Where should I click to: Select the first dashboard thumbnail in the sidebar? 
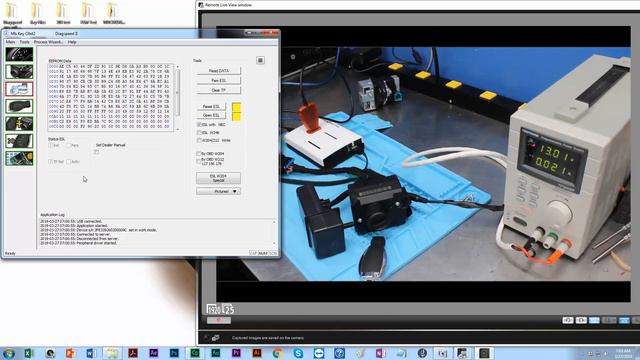[x=19, y=54]
